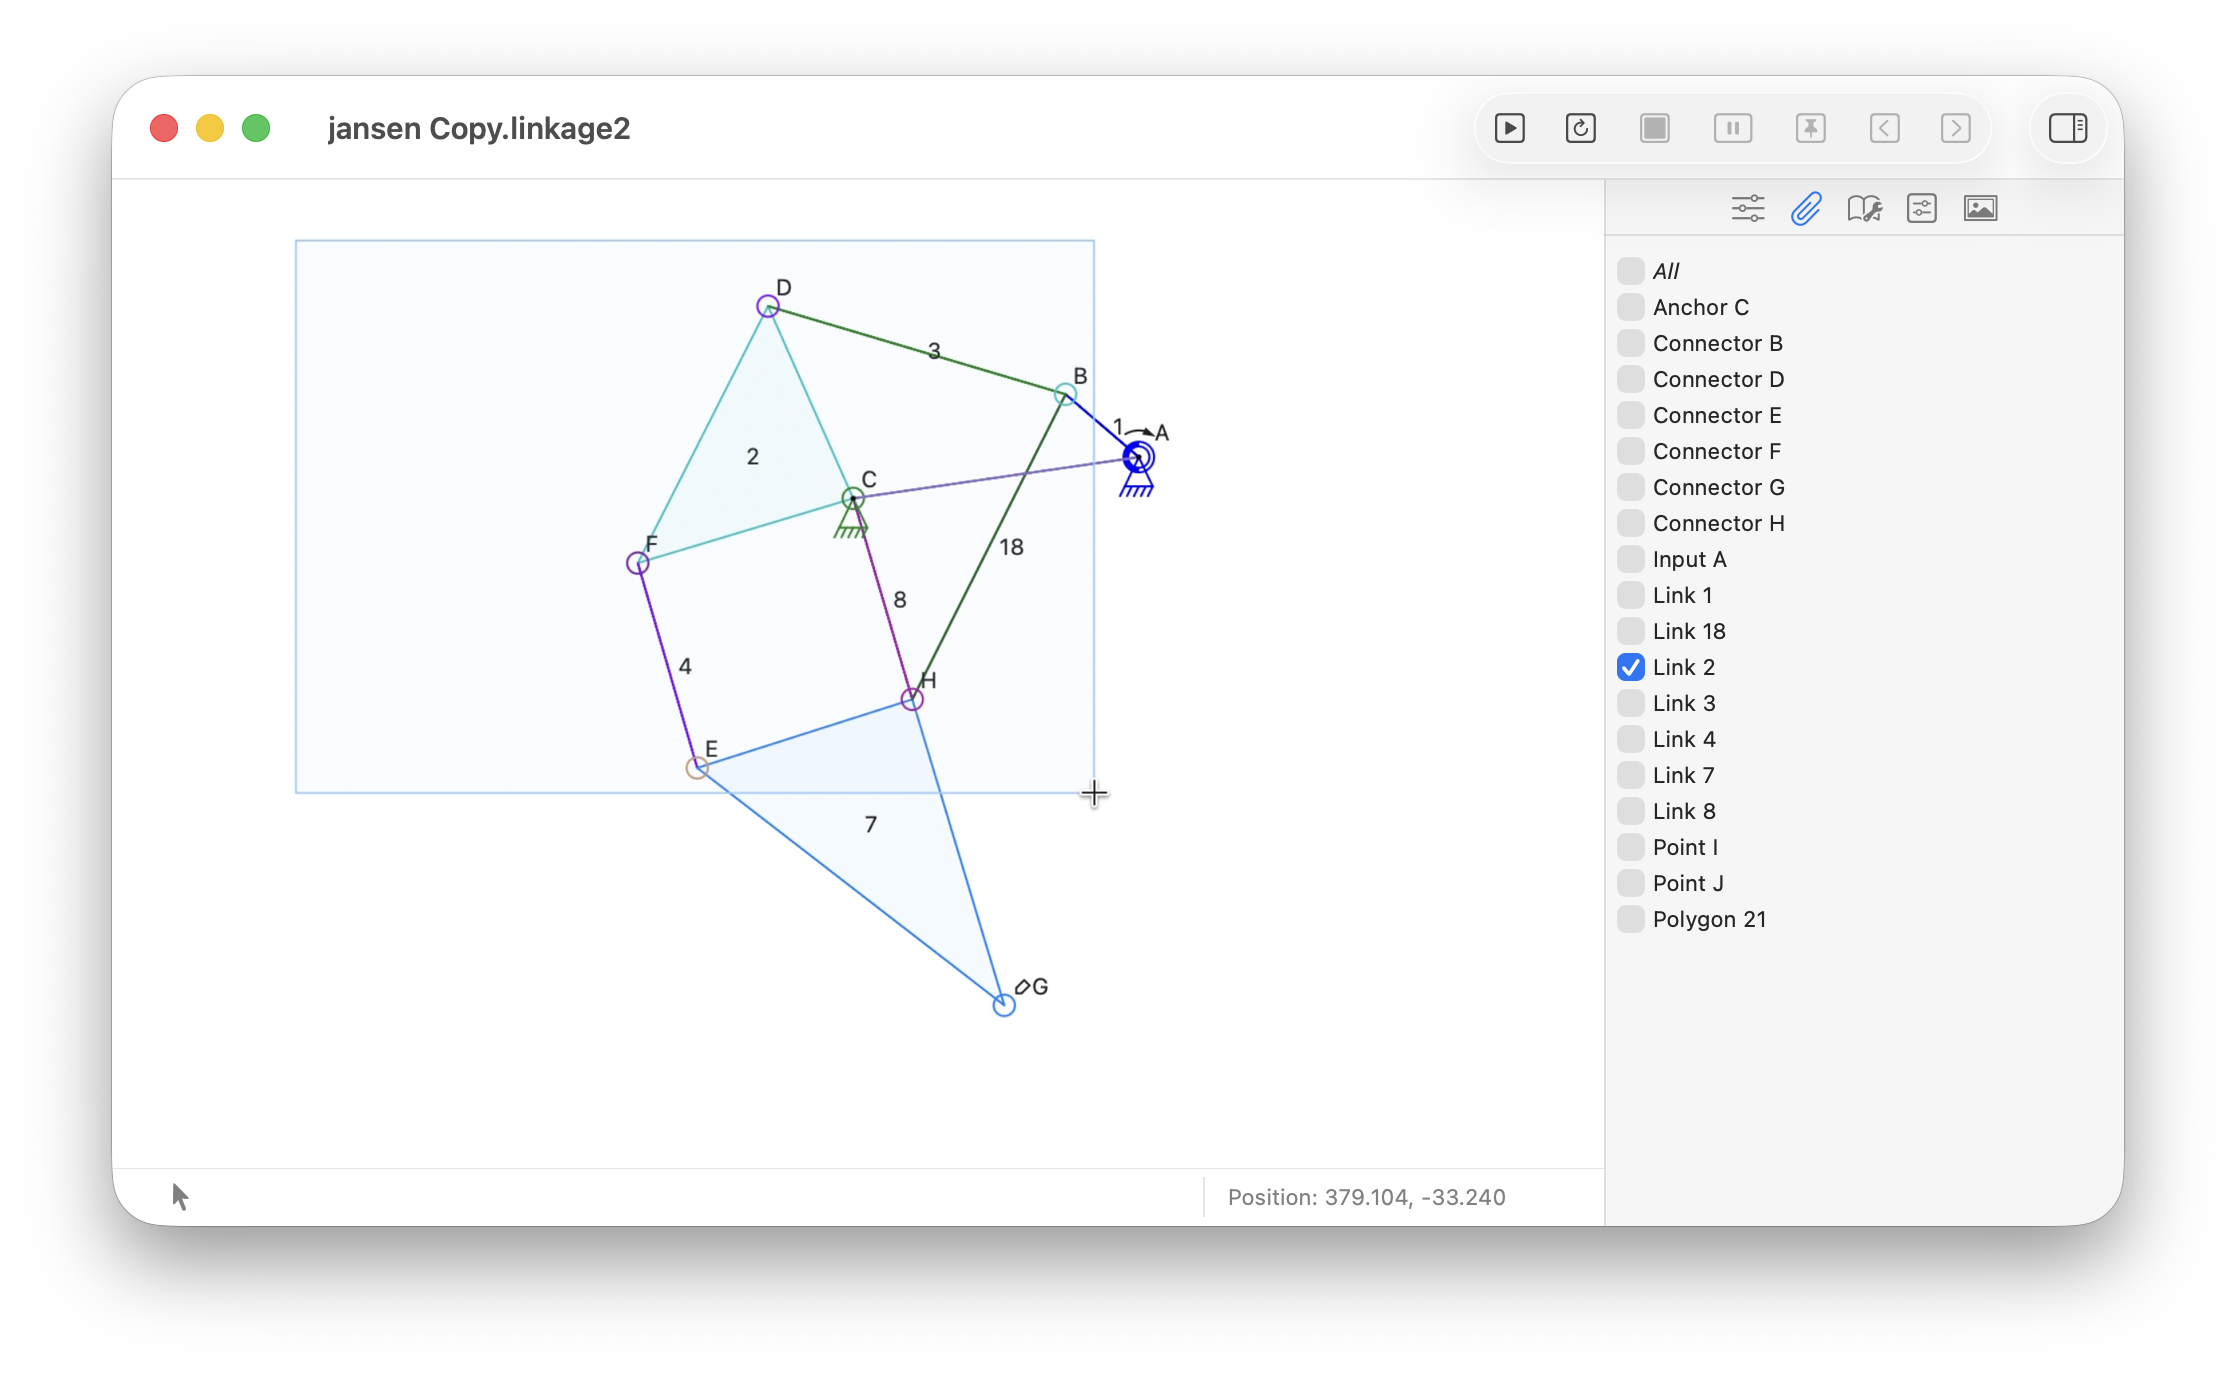Click the input rotation arrow near label 1
The image size is (2236, 1374).
click(1139, 431)
